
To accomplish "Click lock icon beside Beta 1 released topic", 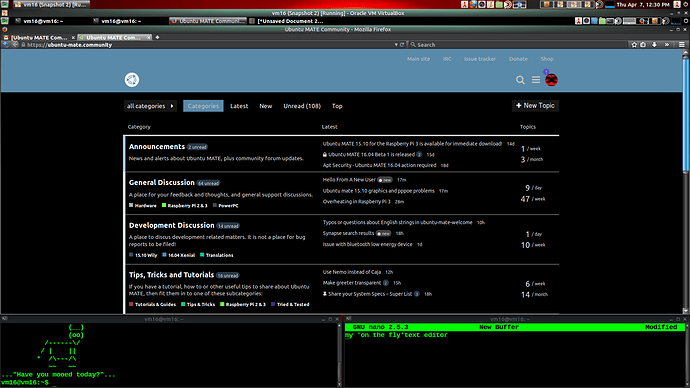I will 325,154.
